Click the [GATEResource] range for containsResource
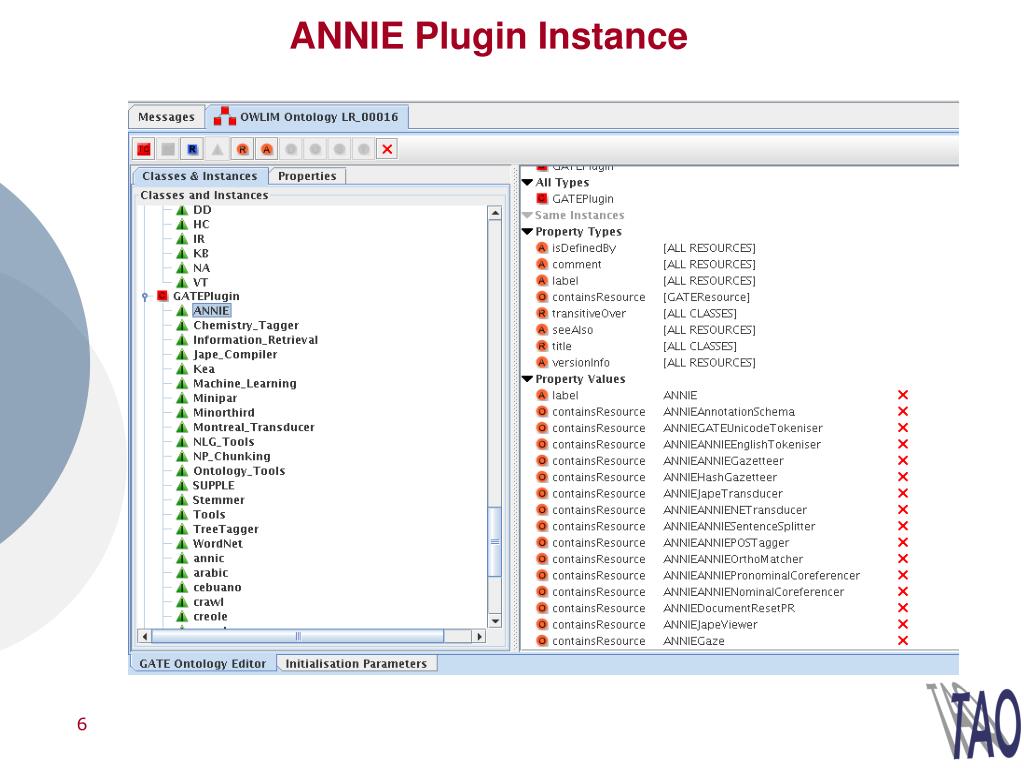The width and height of the screenshot is (1024, 768). 706,297
